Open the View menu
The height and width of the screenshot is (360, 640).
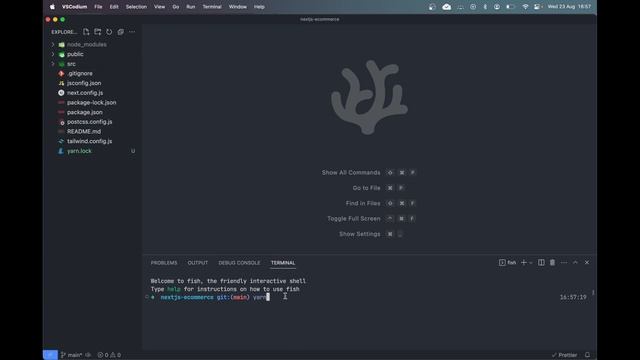(x=160, y=7)
